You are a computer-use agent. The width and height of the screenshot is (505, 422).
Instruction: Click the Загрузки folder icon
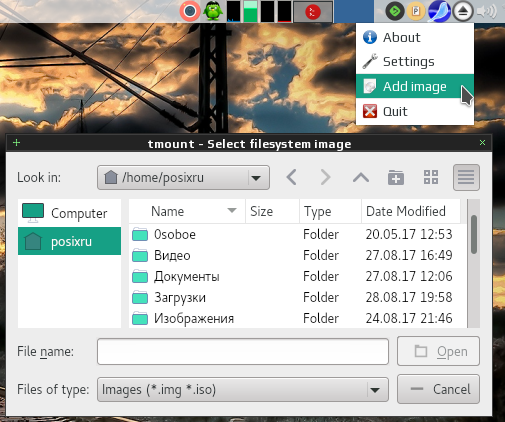[140, 298]
